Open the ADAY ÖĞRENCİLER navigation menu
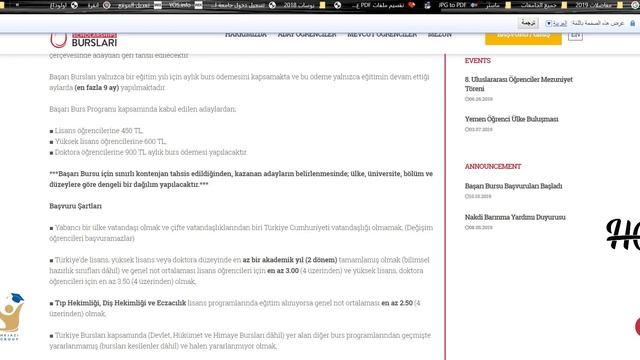Screen dimensions: 640x360 [307, 35]
